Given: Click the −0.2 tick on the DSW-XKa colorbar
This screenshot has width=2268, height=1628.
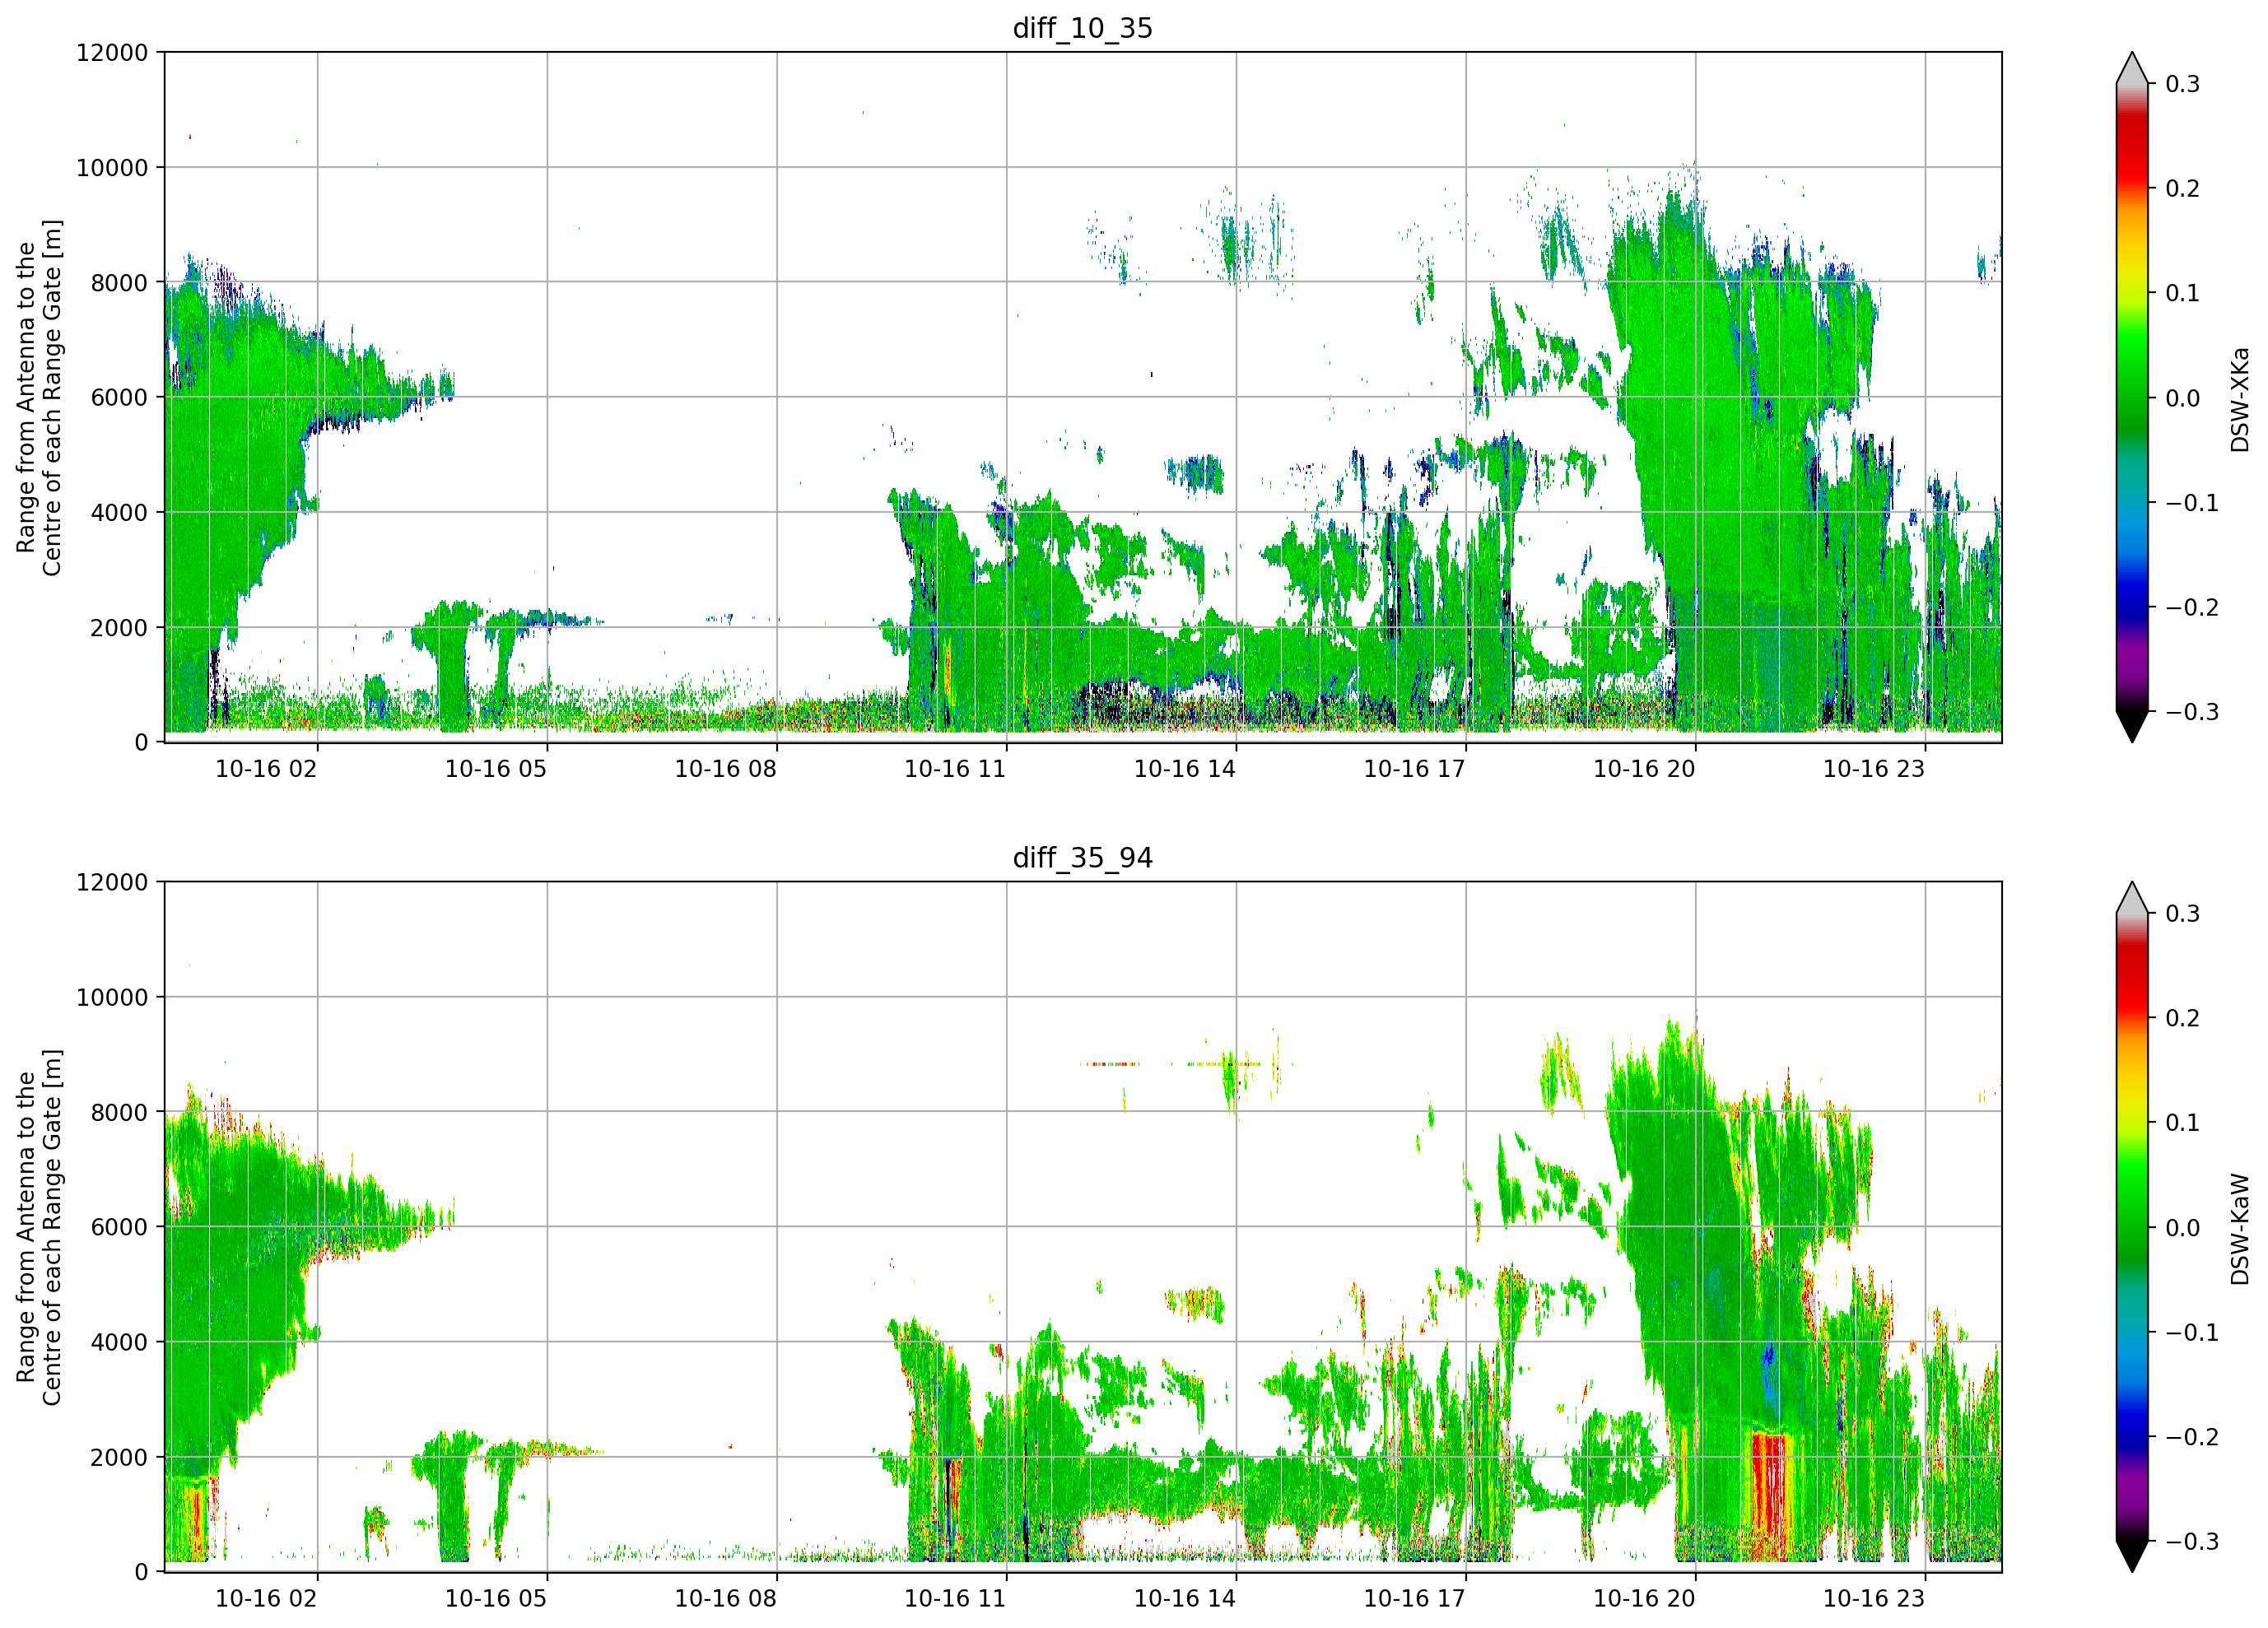Looking at the screenshot, I should click(x=2192, y=608).
